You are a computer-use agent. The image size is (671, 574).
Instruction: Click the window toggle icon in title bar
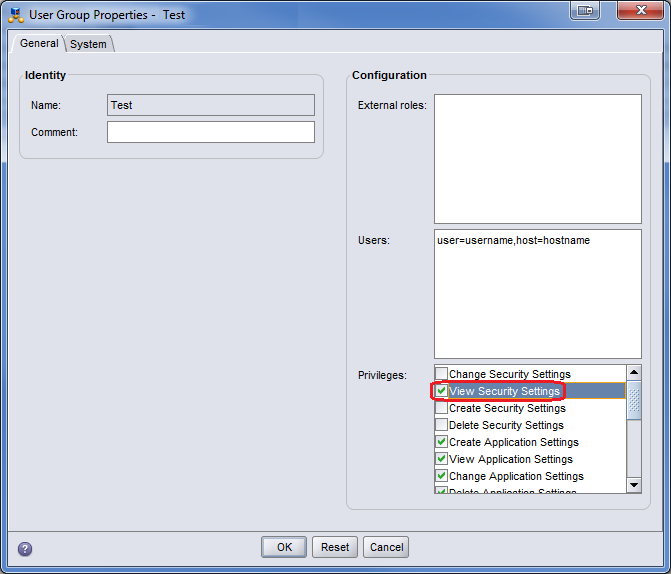coord(585,10)
